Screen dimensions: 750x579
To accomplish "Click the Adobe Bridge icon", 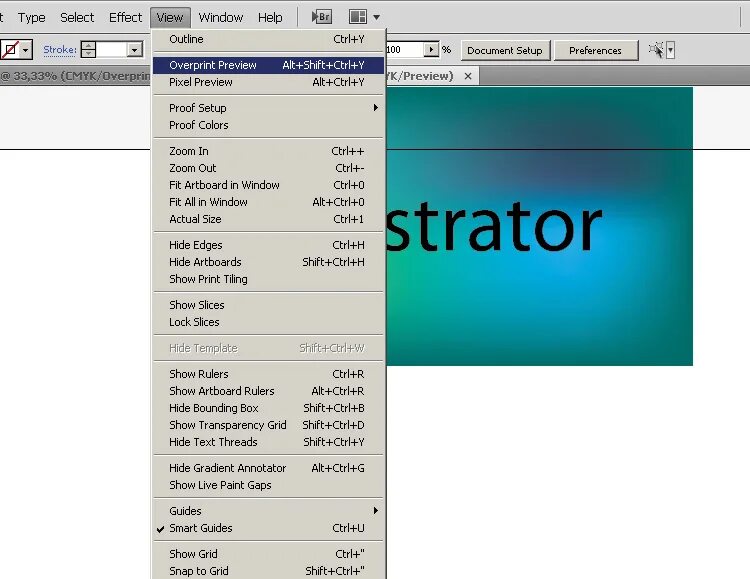I will [321, 17].
